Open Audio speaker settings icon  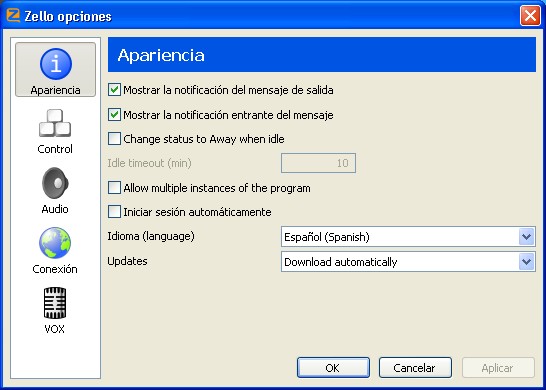click(55, 183)
